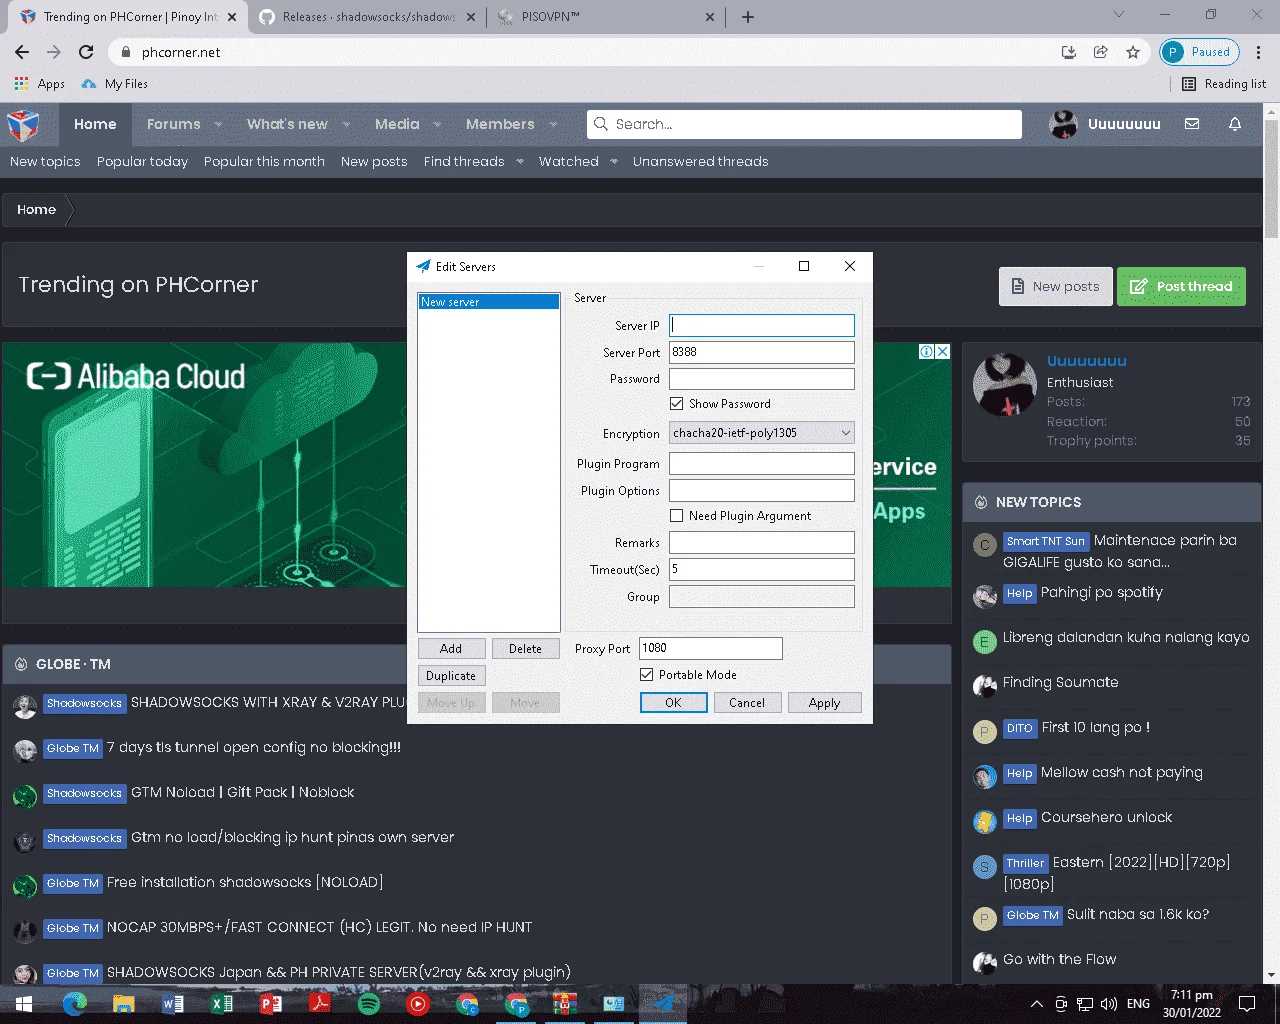
Task: Open Excel from the taskbar
Action: point(222,1003)
